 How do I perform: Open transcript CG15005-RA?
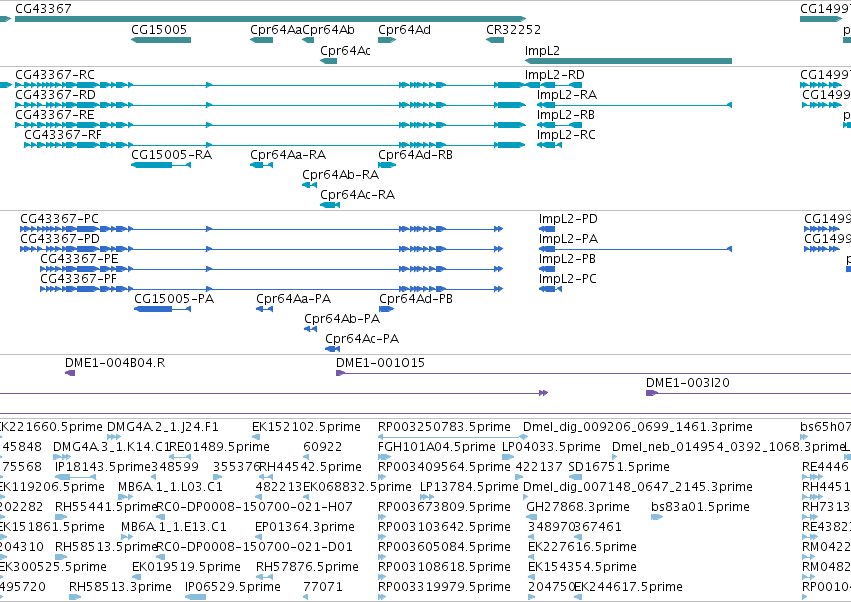point(172,155)
